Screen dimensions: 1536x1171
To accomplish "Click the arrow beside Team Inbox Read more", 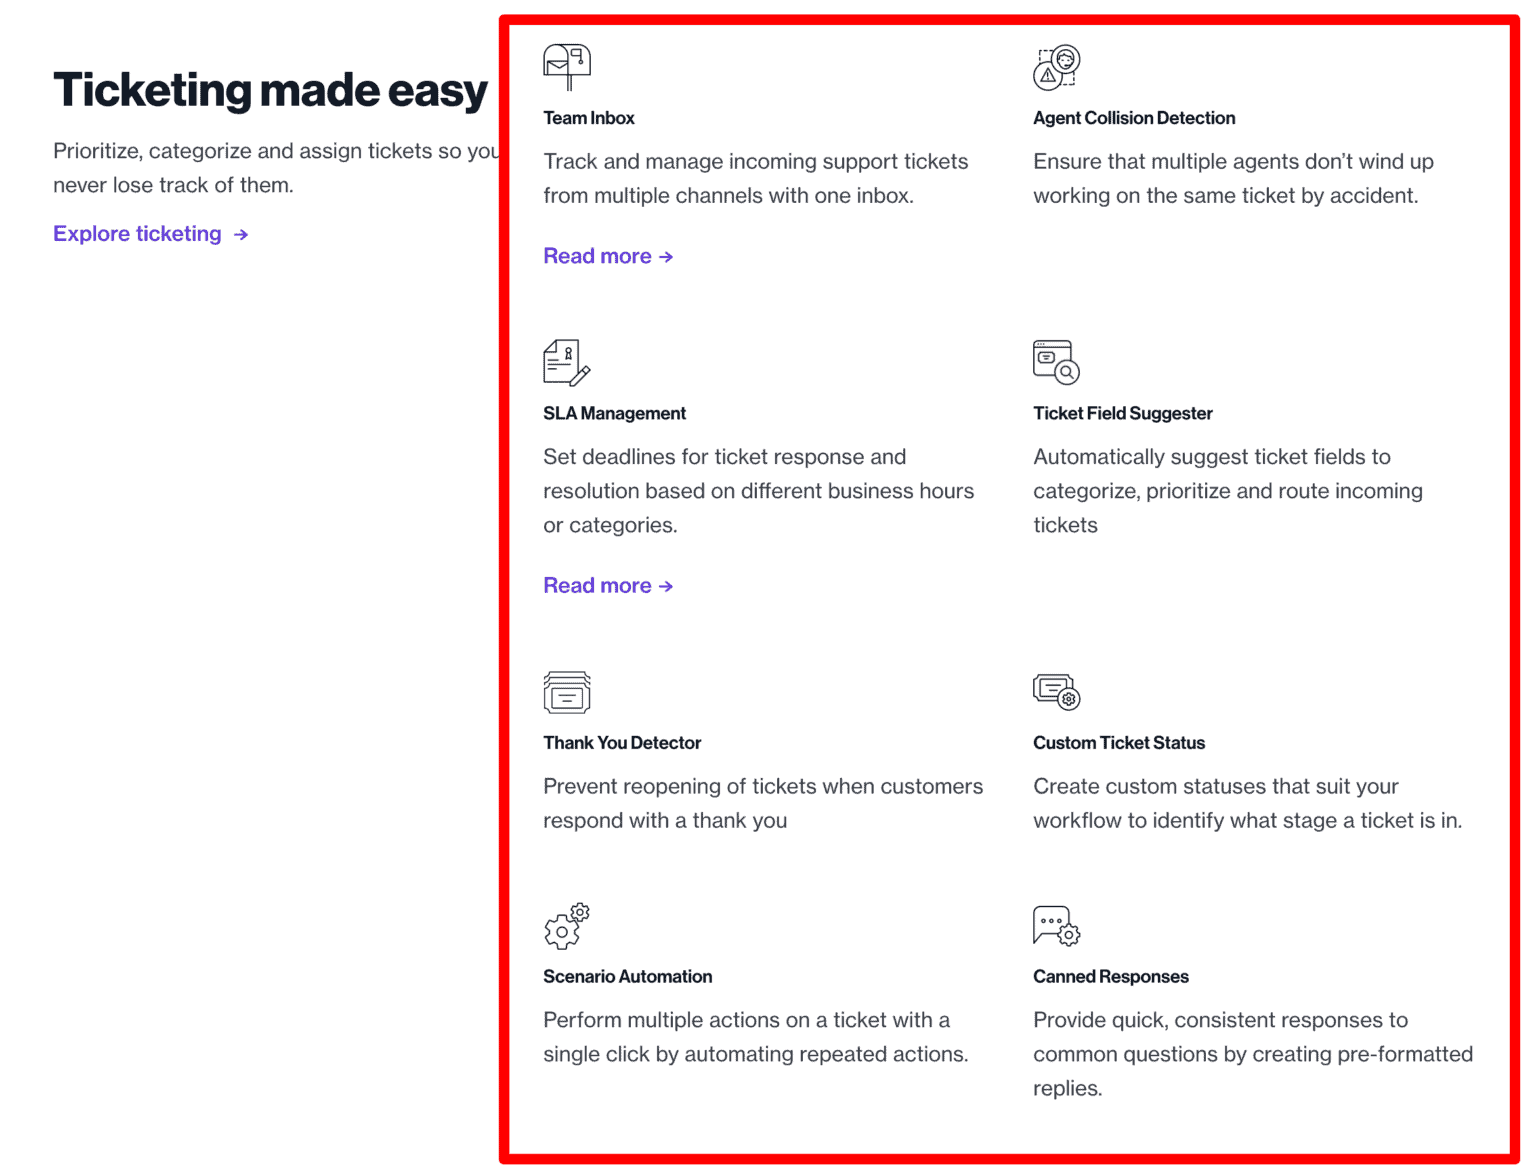I will tap(666, 256).
